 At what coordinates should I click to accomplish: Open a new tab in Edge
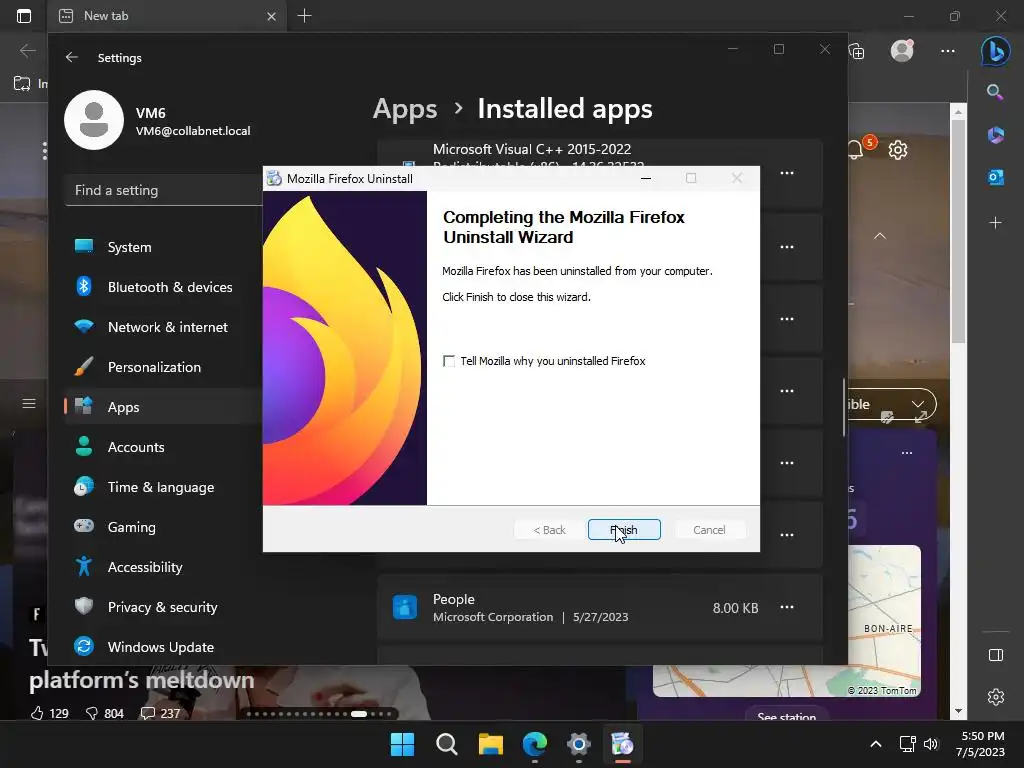click(x=304, y=16)
